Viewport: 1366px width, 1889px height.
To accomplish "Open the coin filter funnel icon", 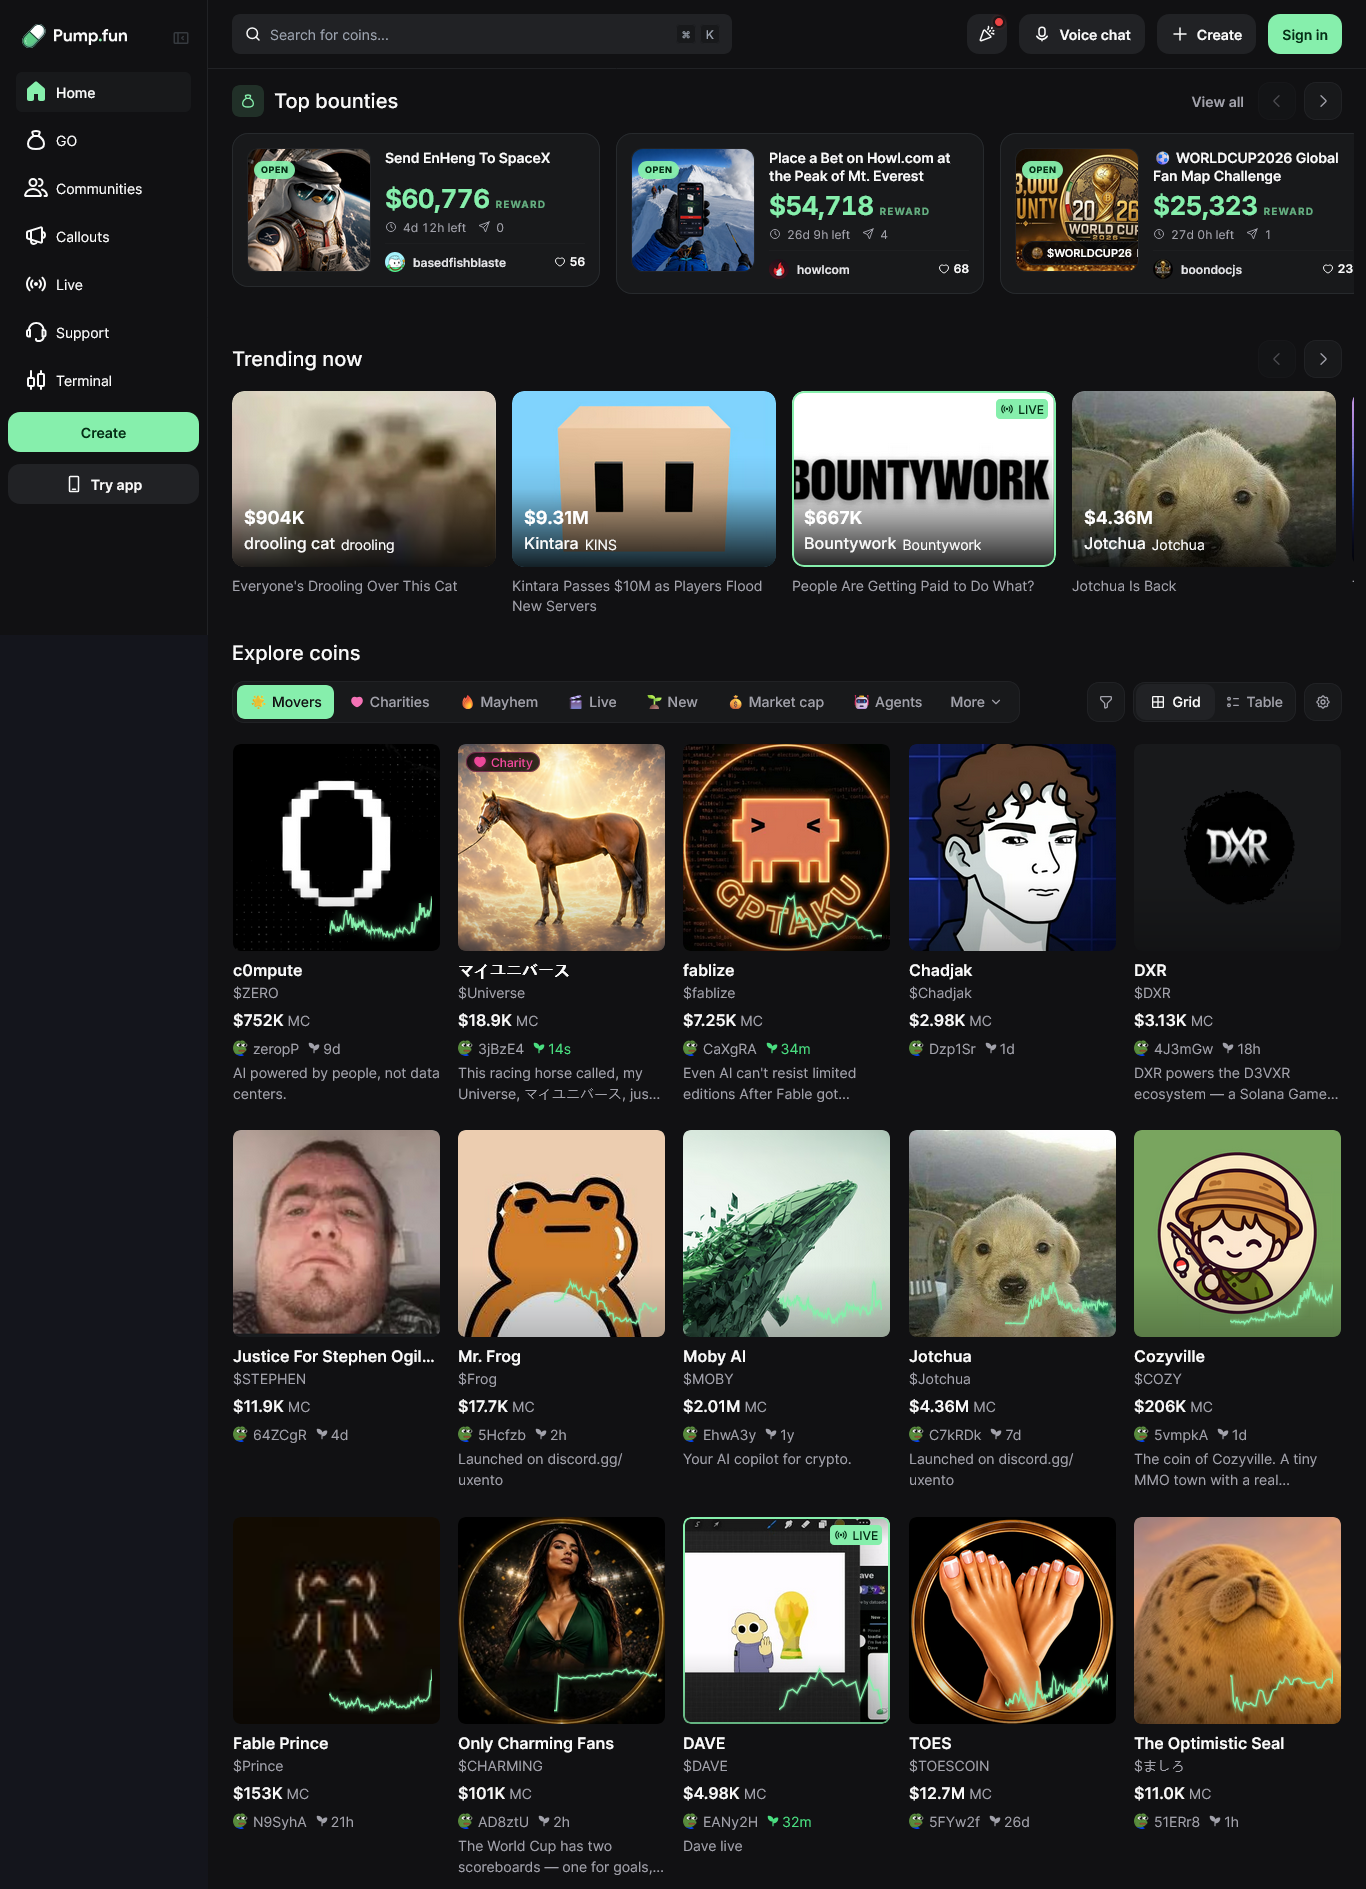I will (x=1106, y=702).
